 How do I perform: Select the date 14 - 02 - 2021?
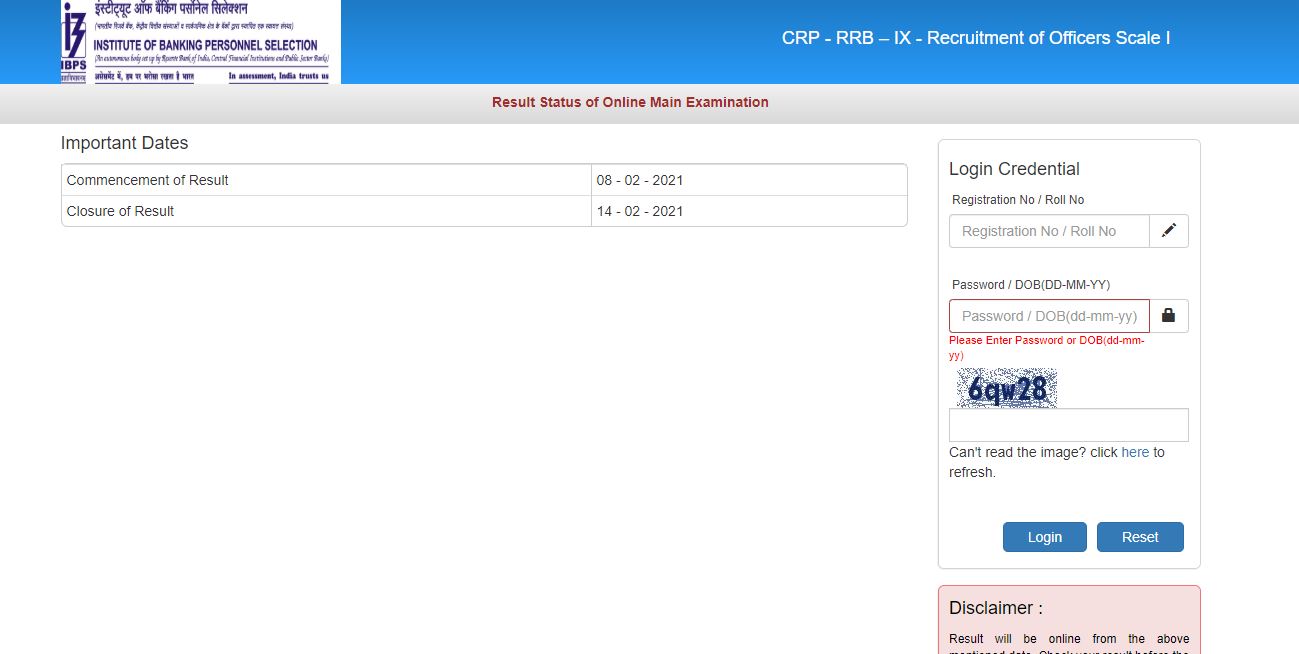pyautogui.click(x=641, y=211)
